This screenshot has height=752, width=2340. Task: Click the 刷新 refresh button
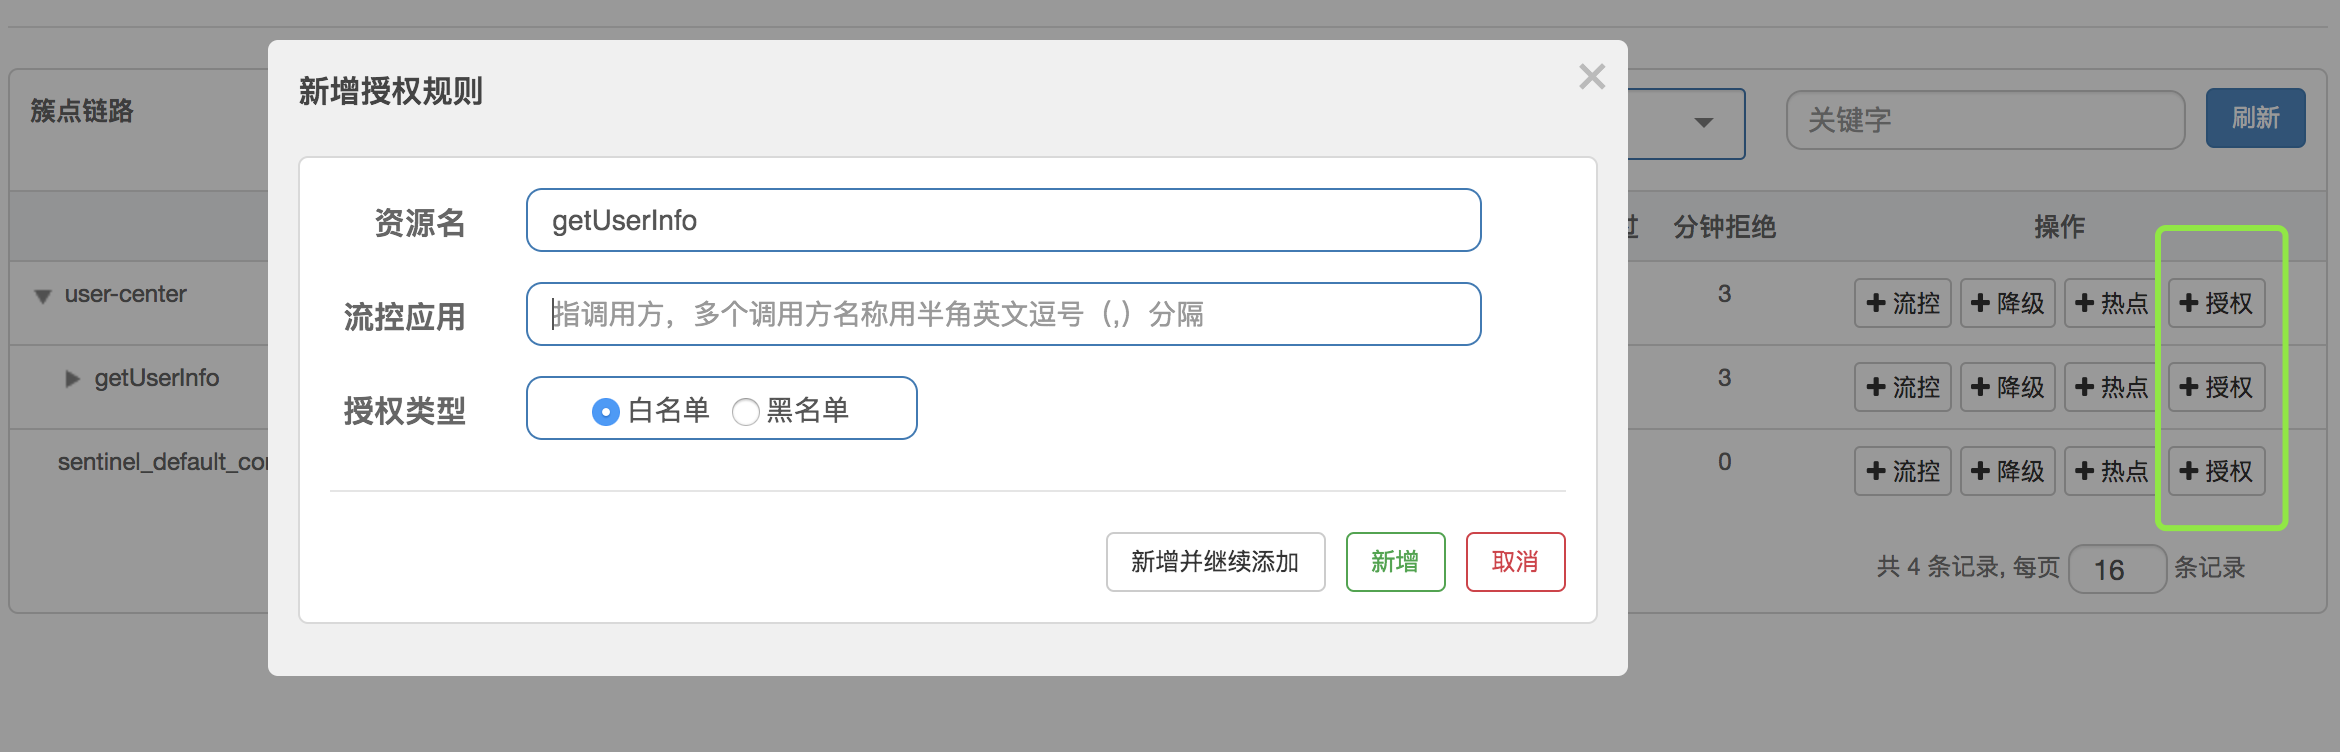click(x=2256, y=118)
